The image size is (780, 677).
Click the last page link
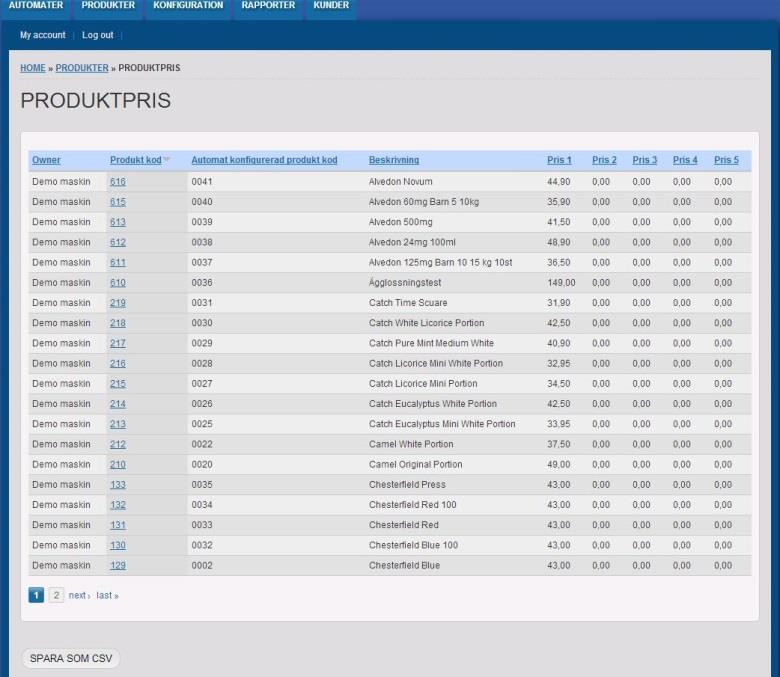coord(107,595)
